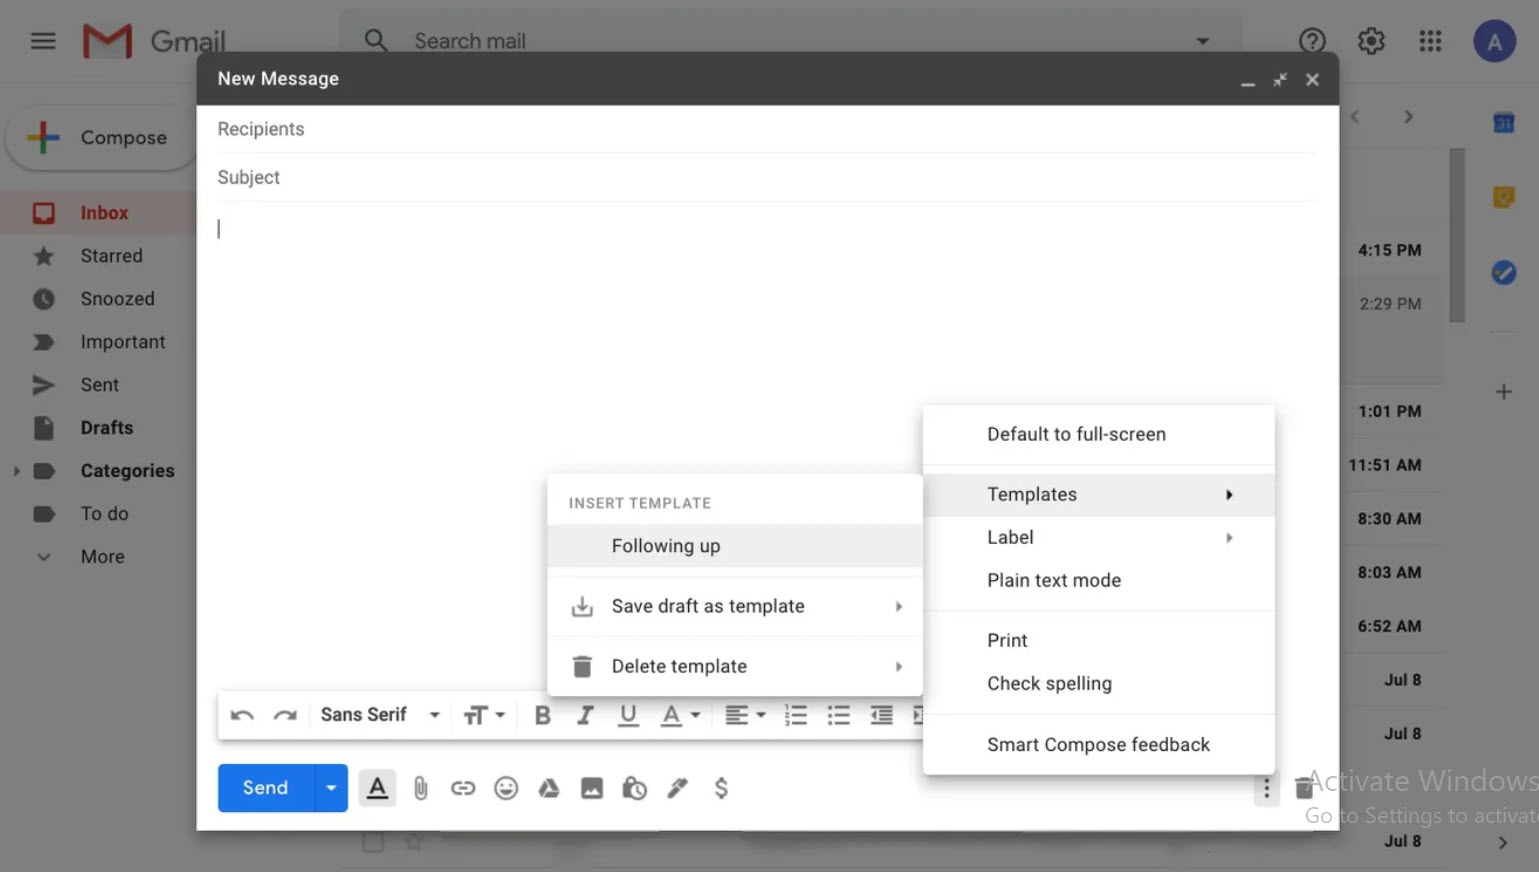
Task: Open the Send options dropdown arrow
Action: pos(331,788)
